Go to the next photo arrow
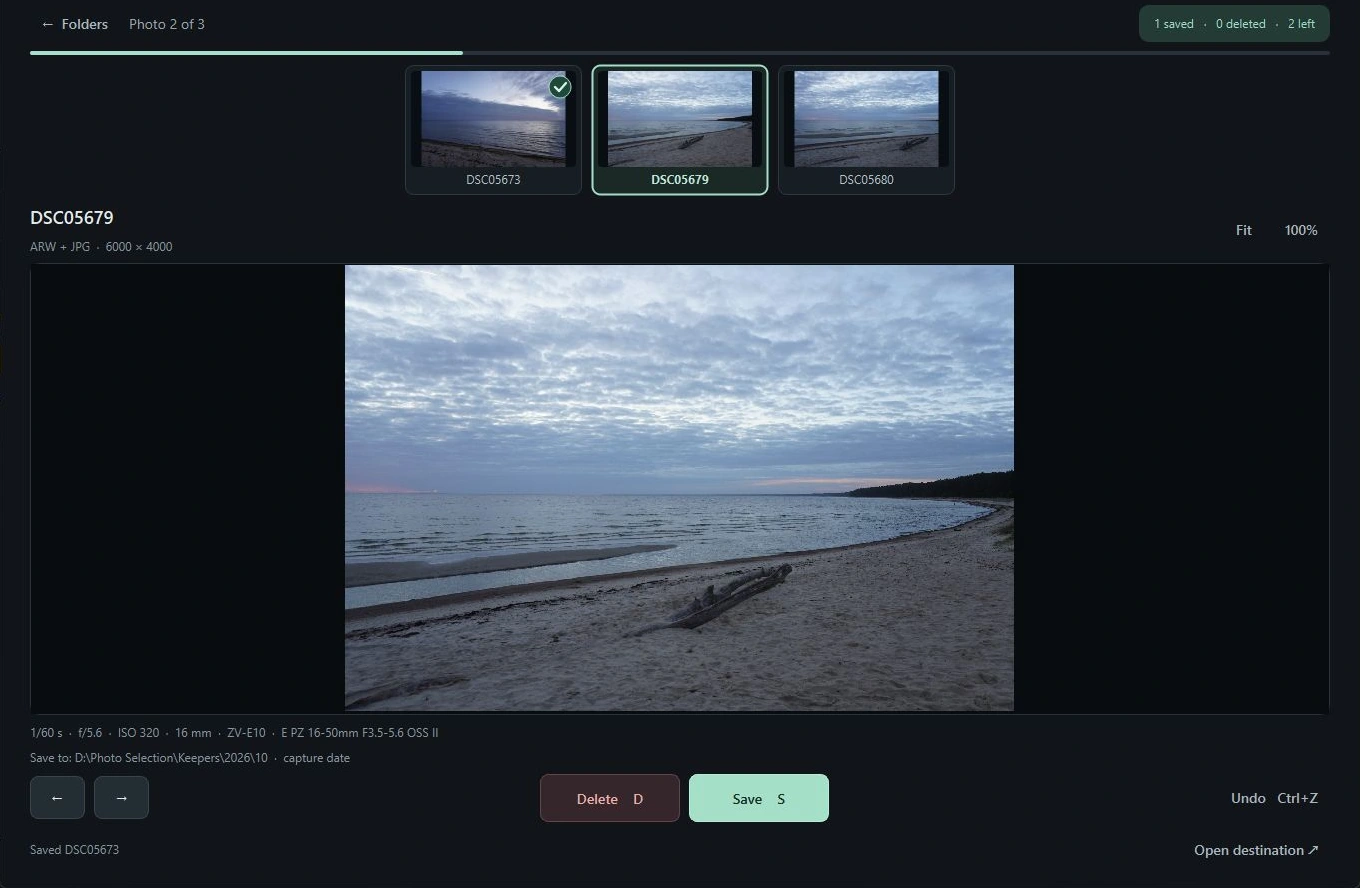1360x888 pixels. click(121, 798)
